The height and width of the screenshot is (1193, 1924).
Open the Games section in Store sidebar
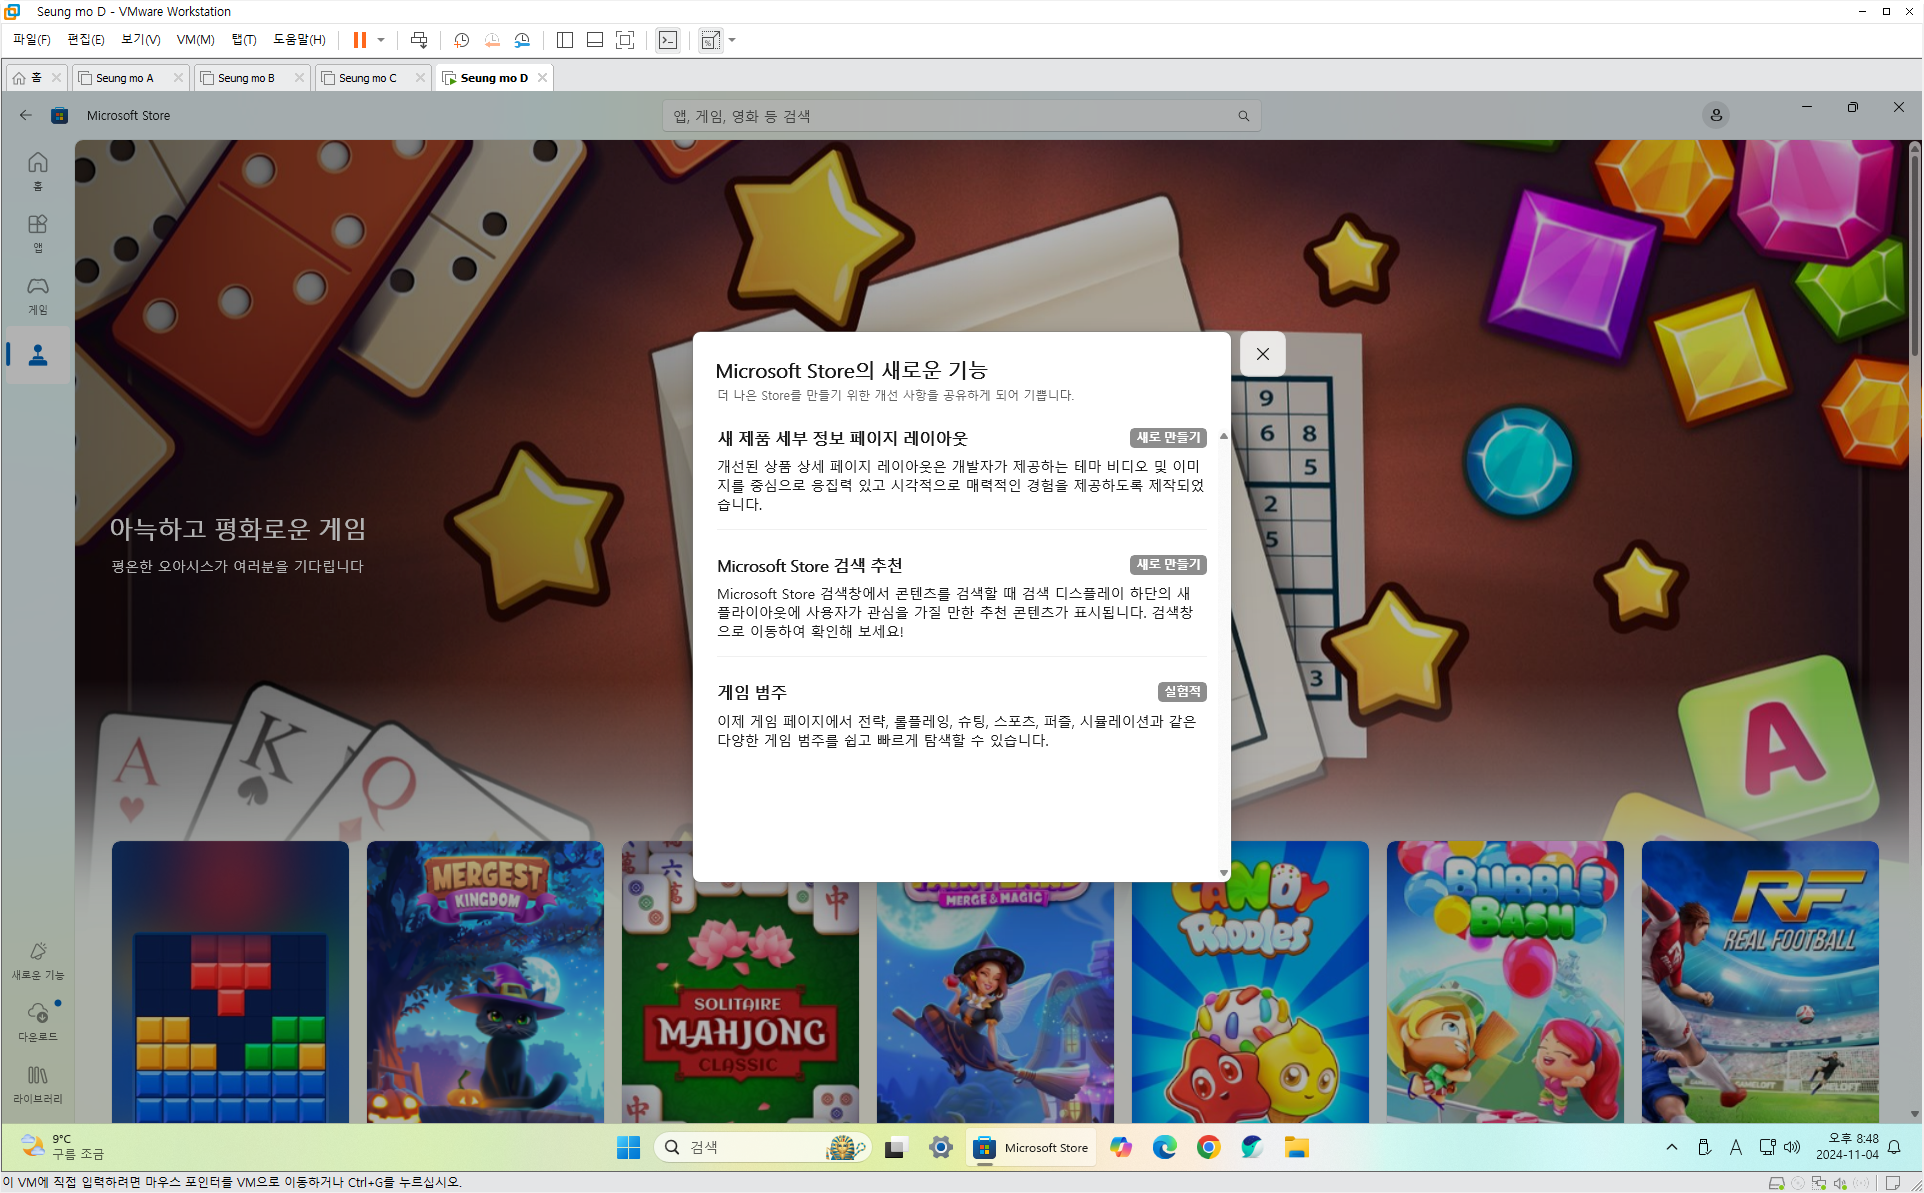pyautogui.click(x=38, y=295)
